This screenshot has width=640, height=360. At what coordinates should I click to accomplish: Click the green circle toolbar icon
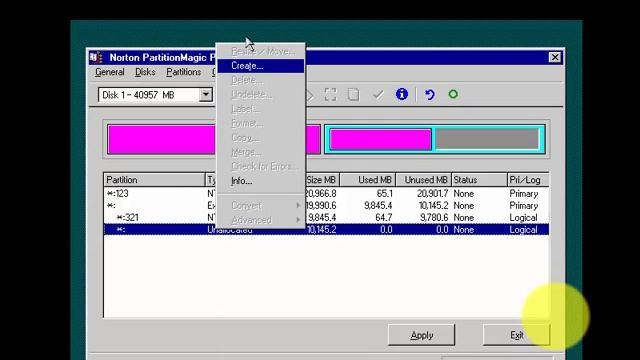453,94
